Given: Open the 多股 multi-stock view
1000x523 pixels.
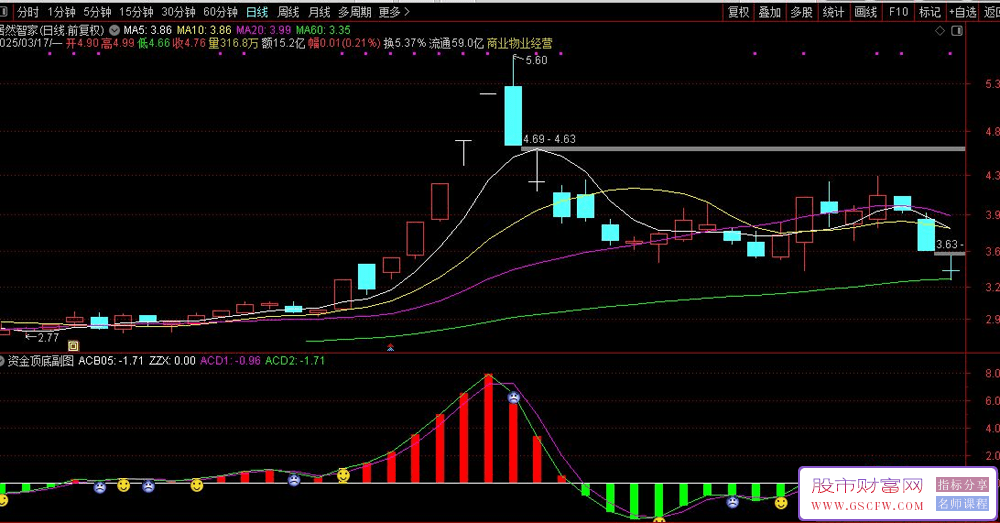Looking at the screenshot, I should pos(801,12).
